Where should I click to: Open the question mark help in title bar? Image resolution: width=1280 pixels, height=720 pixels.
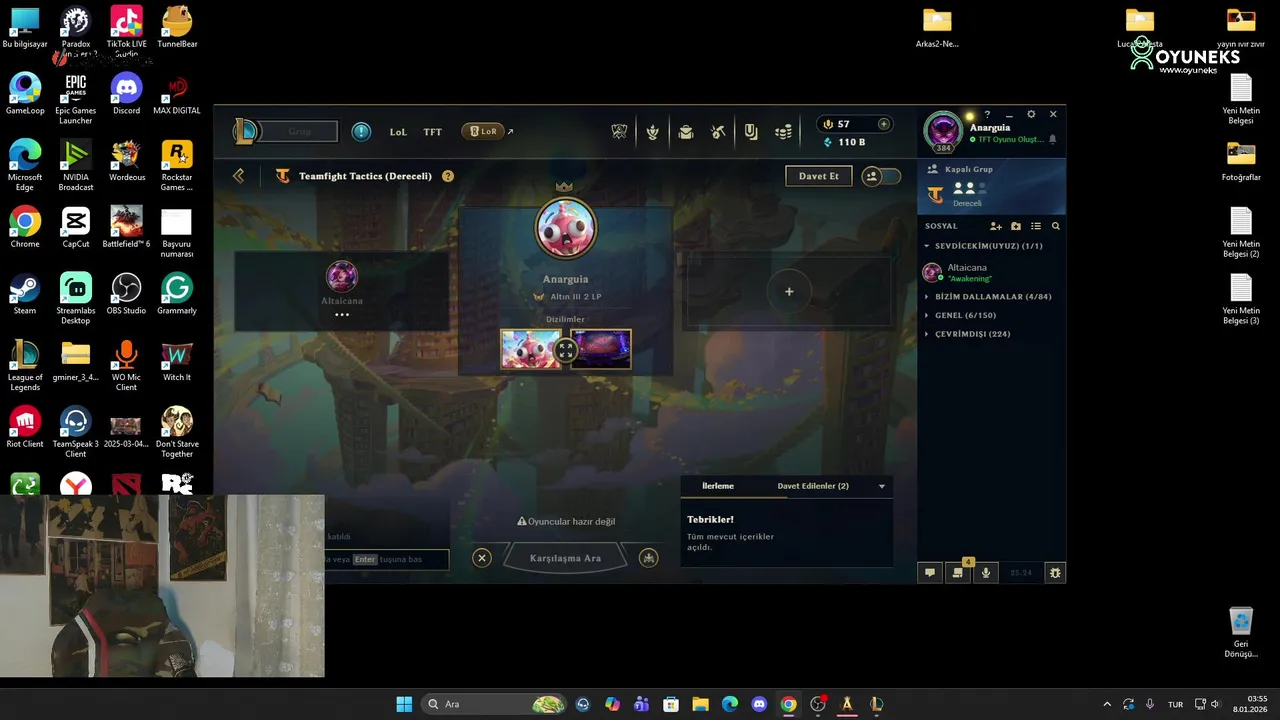coord(987,114)
